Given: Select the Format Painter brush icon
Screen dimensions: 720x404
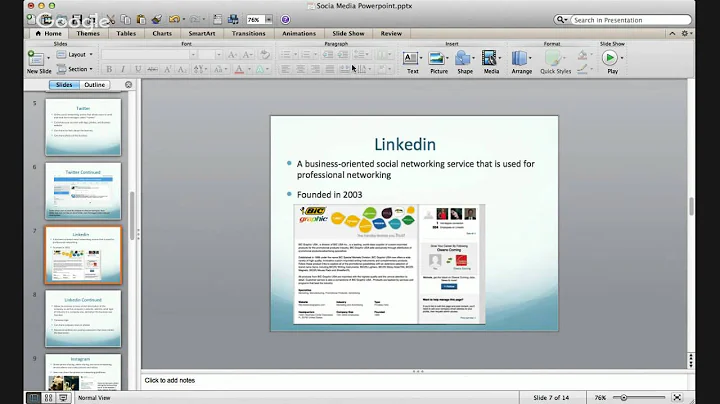Looking at the screenshot, I should click(157, 19).
